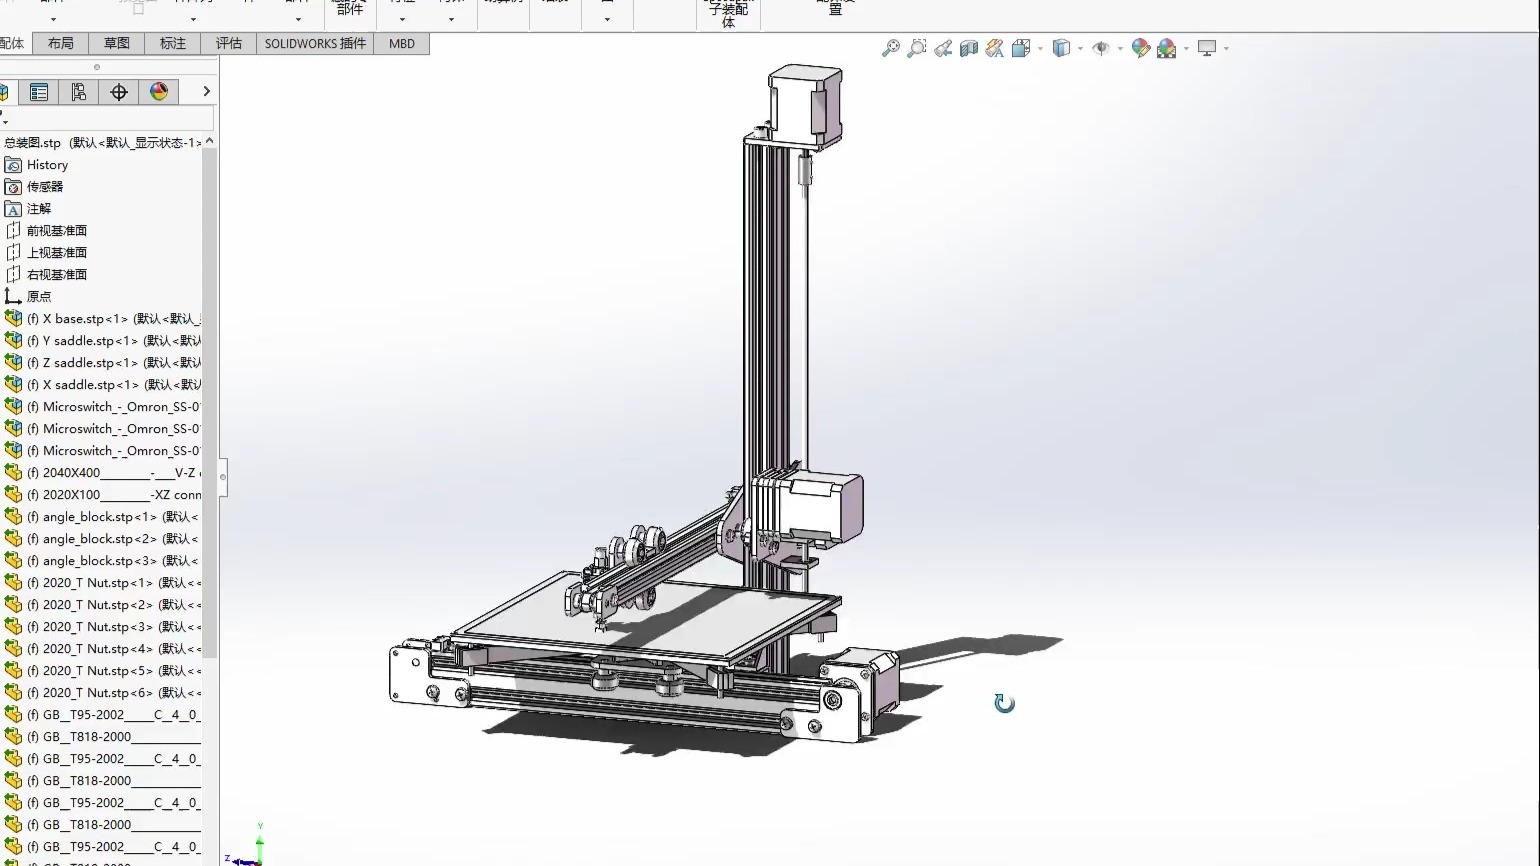Click the Display Style cube icon
The height and width of the screenshot is (866, 1540).
pyautogui.click(x=1061, y=48)
